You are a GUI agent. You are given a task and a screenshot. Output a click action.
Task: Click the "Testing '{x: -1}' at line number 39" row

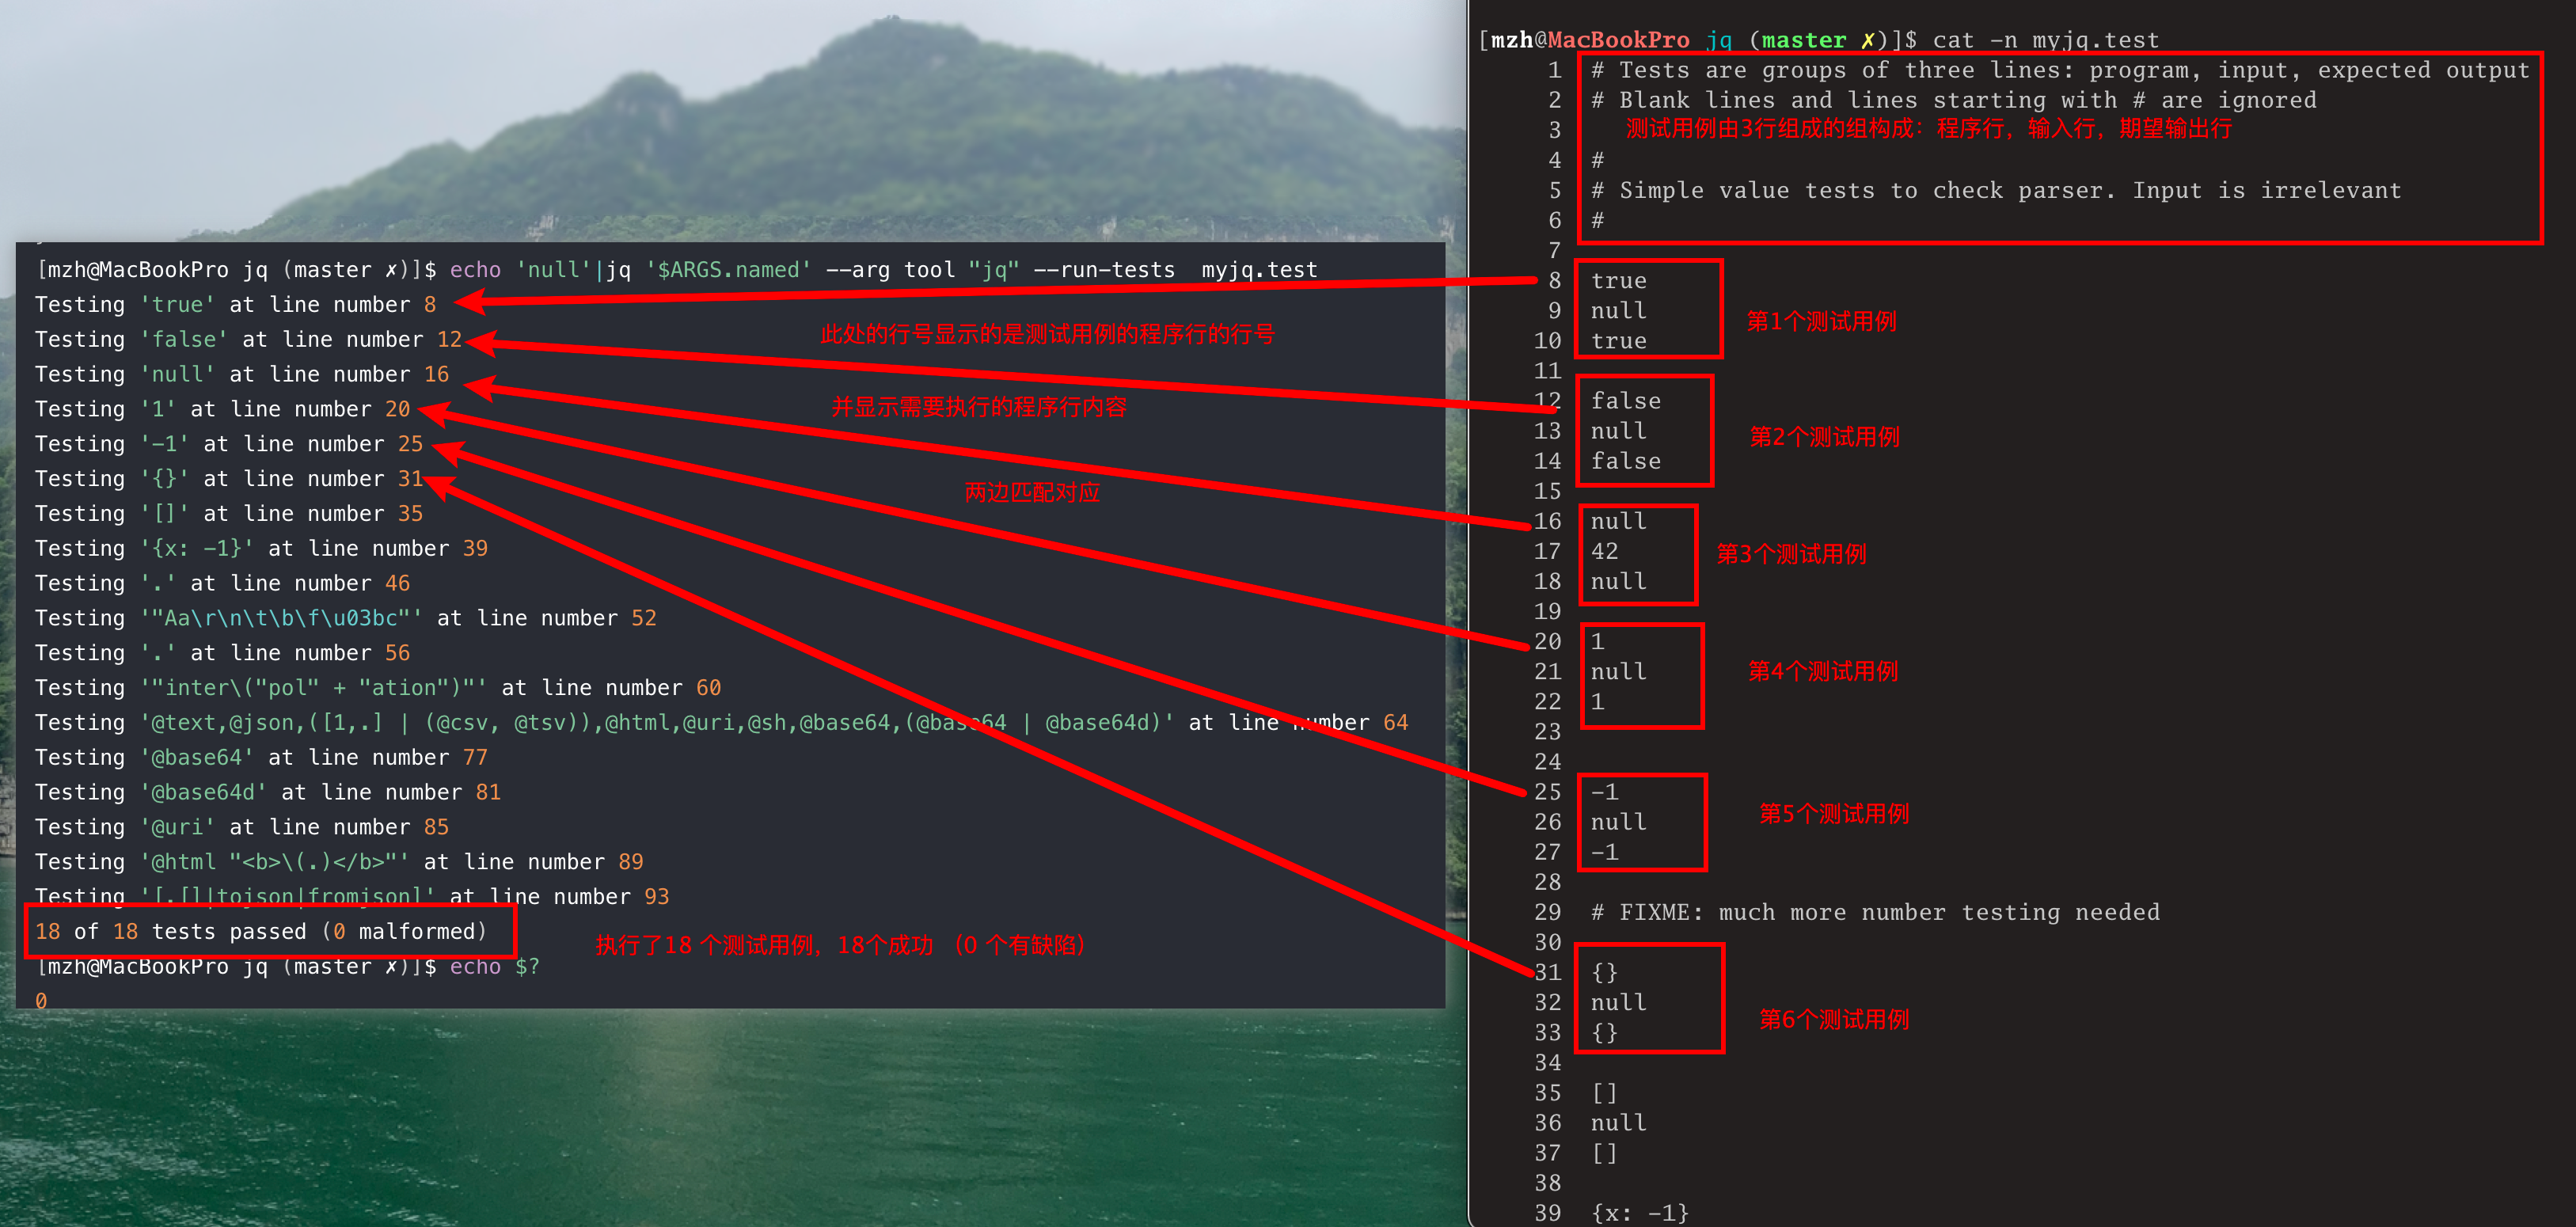point(261,549)
